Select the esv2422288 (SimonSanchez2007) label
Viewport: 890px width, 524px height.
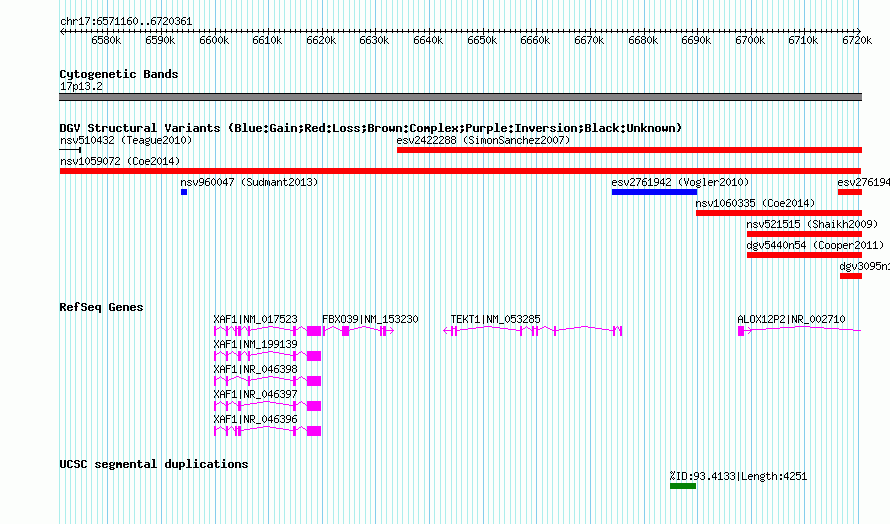[483, 140]
